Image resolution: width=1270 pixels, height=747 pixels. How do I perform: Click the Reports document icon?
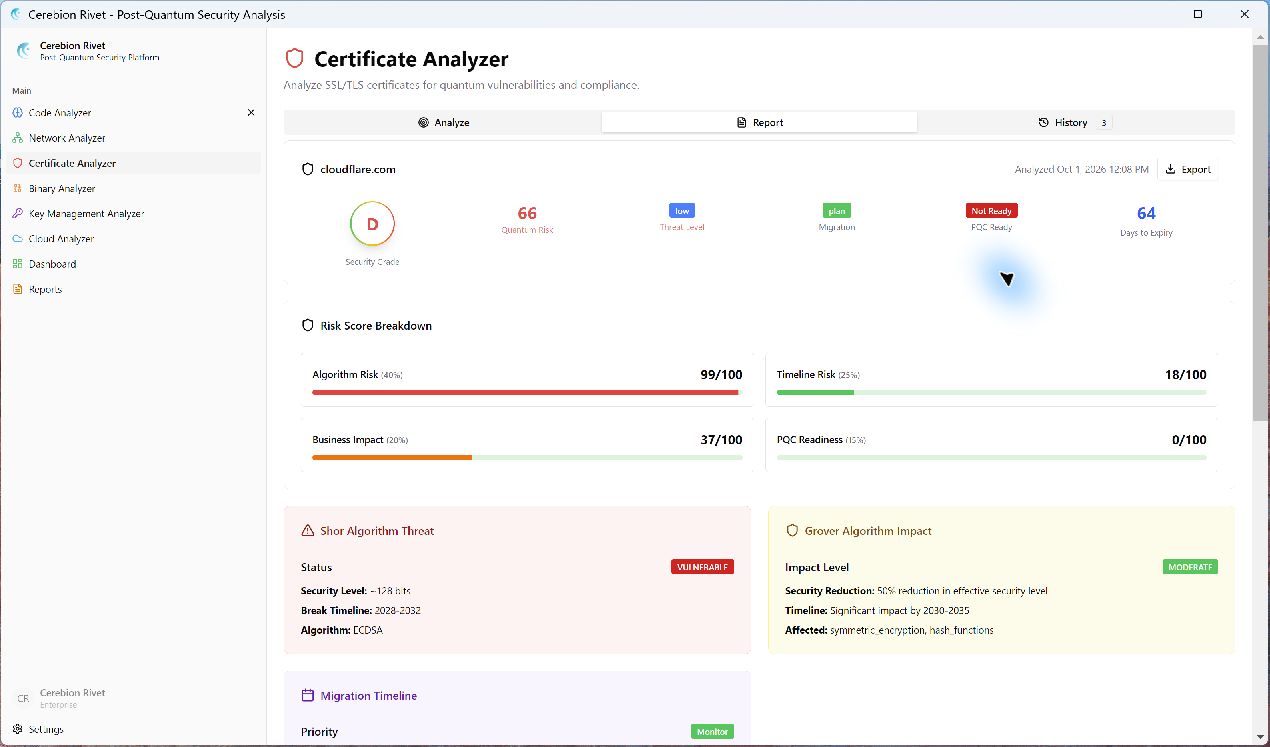coord(18,289)
